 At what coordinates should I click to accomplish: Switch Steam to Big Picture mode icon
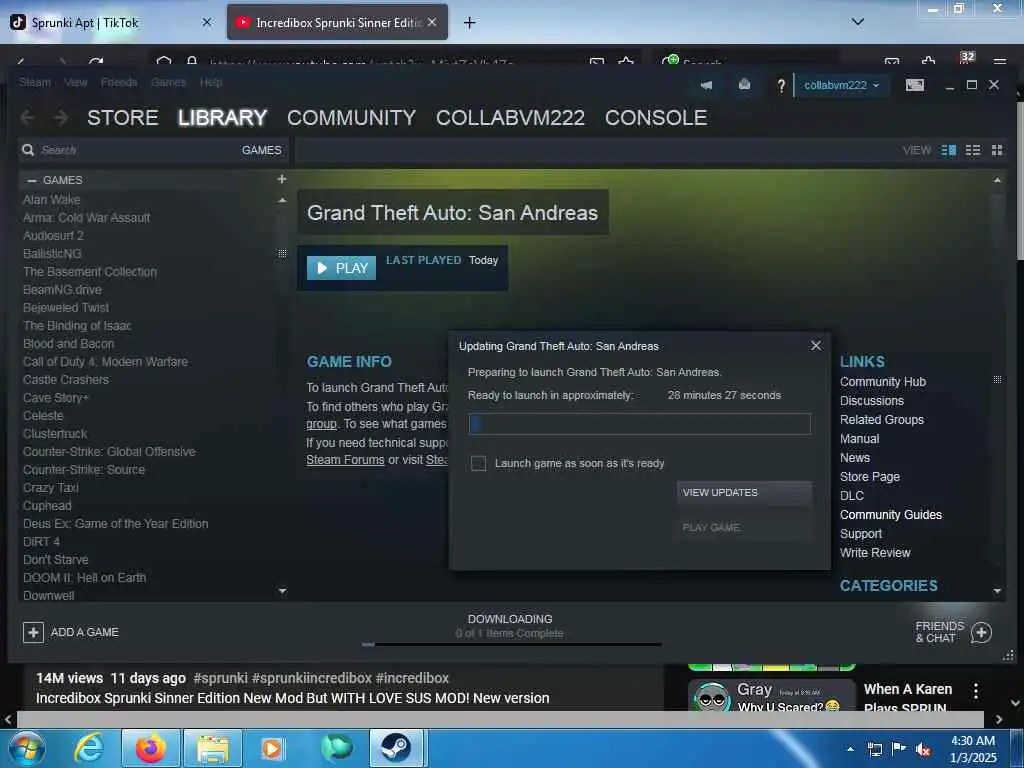pos(915,85)
